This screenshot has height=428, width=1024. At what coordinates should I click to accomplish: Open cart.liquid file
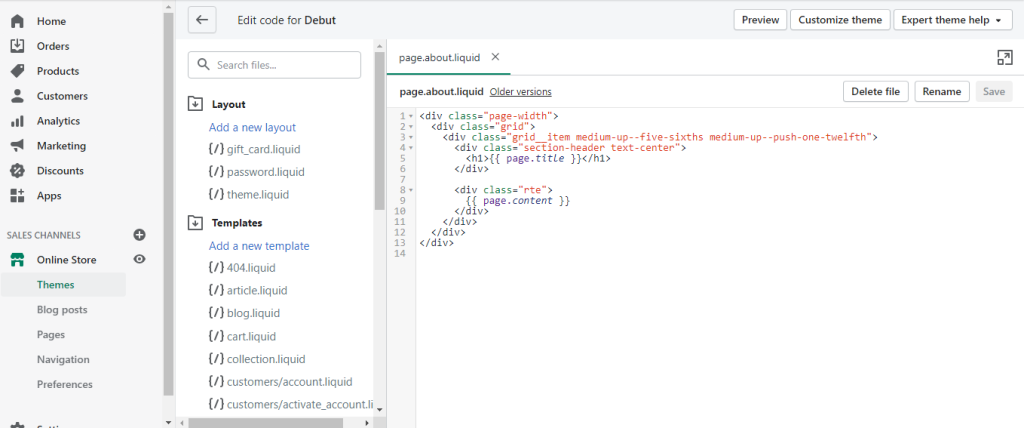click(x=251, y=336)
